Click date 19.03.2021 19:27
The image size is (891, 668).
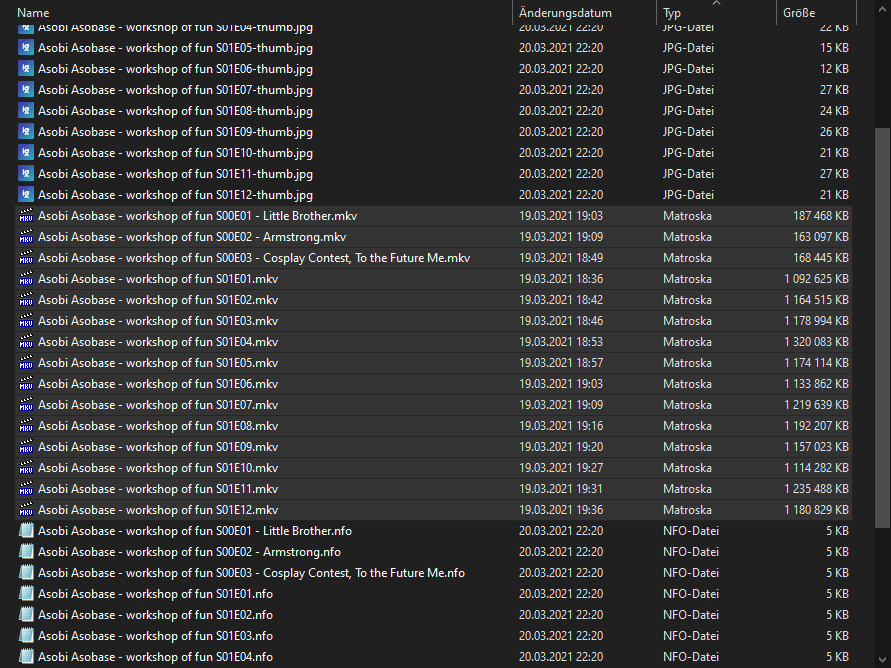pyautogui.click(x=561, y=468)
